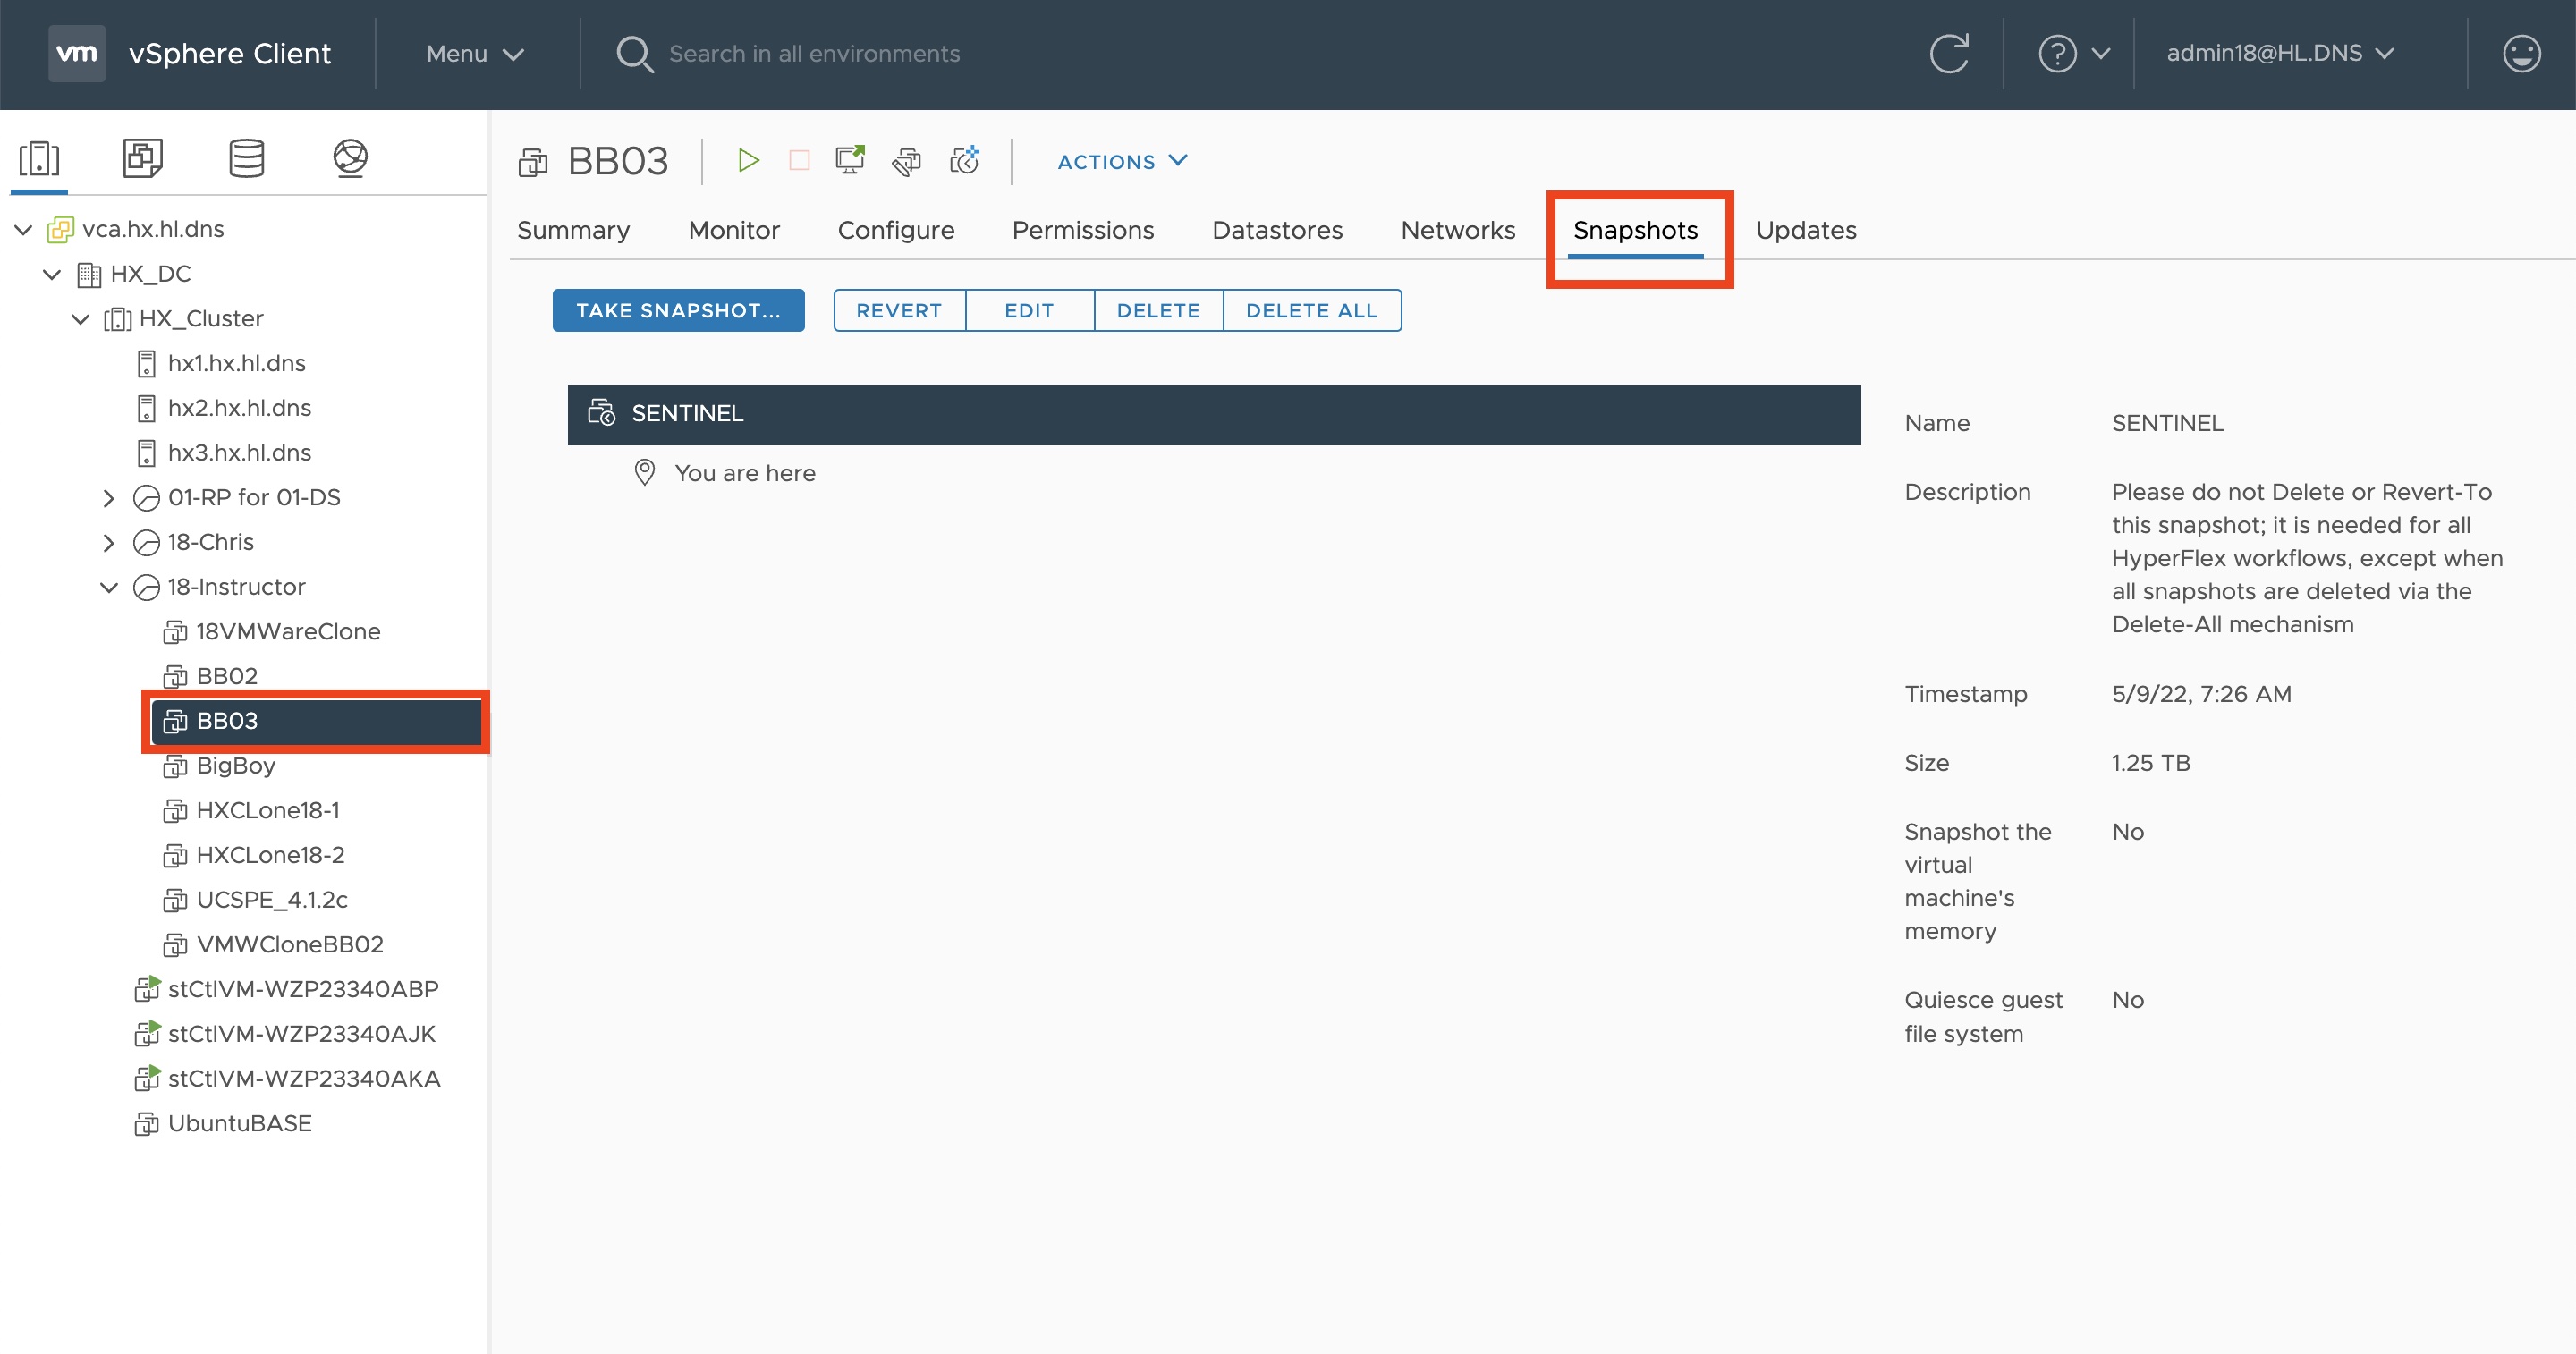Power on the BB03 virtual machine
The height and width of the screenshot is (1354, 2576).
point(748,161)
